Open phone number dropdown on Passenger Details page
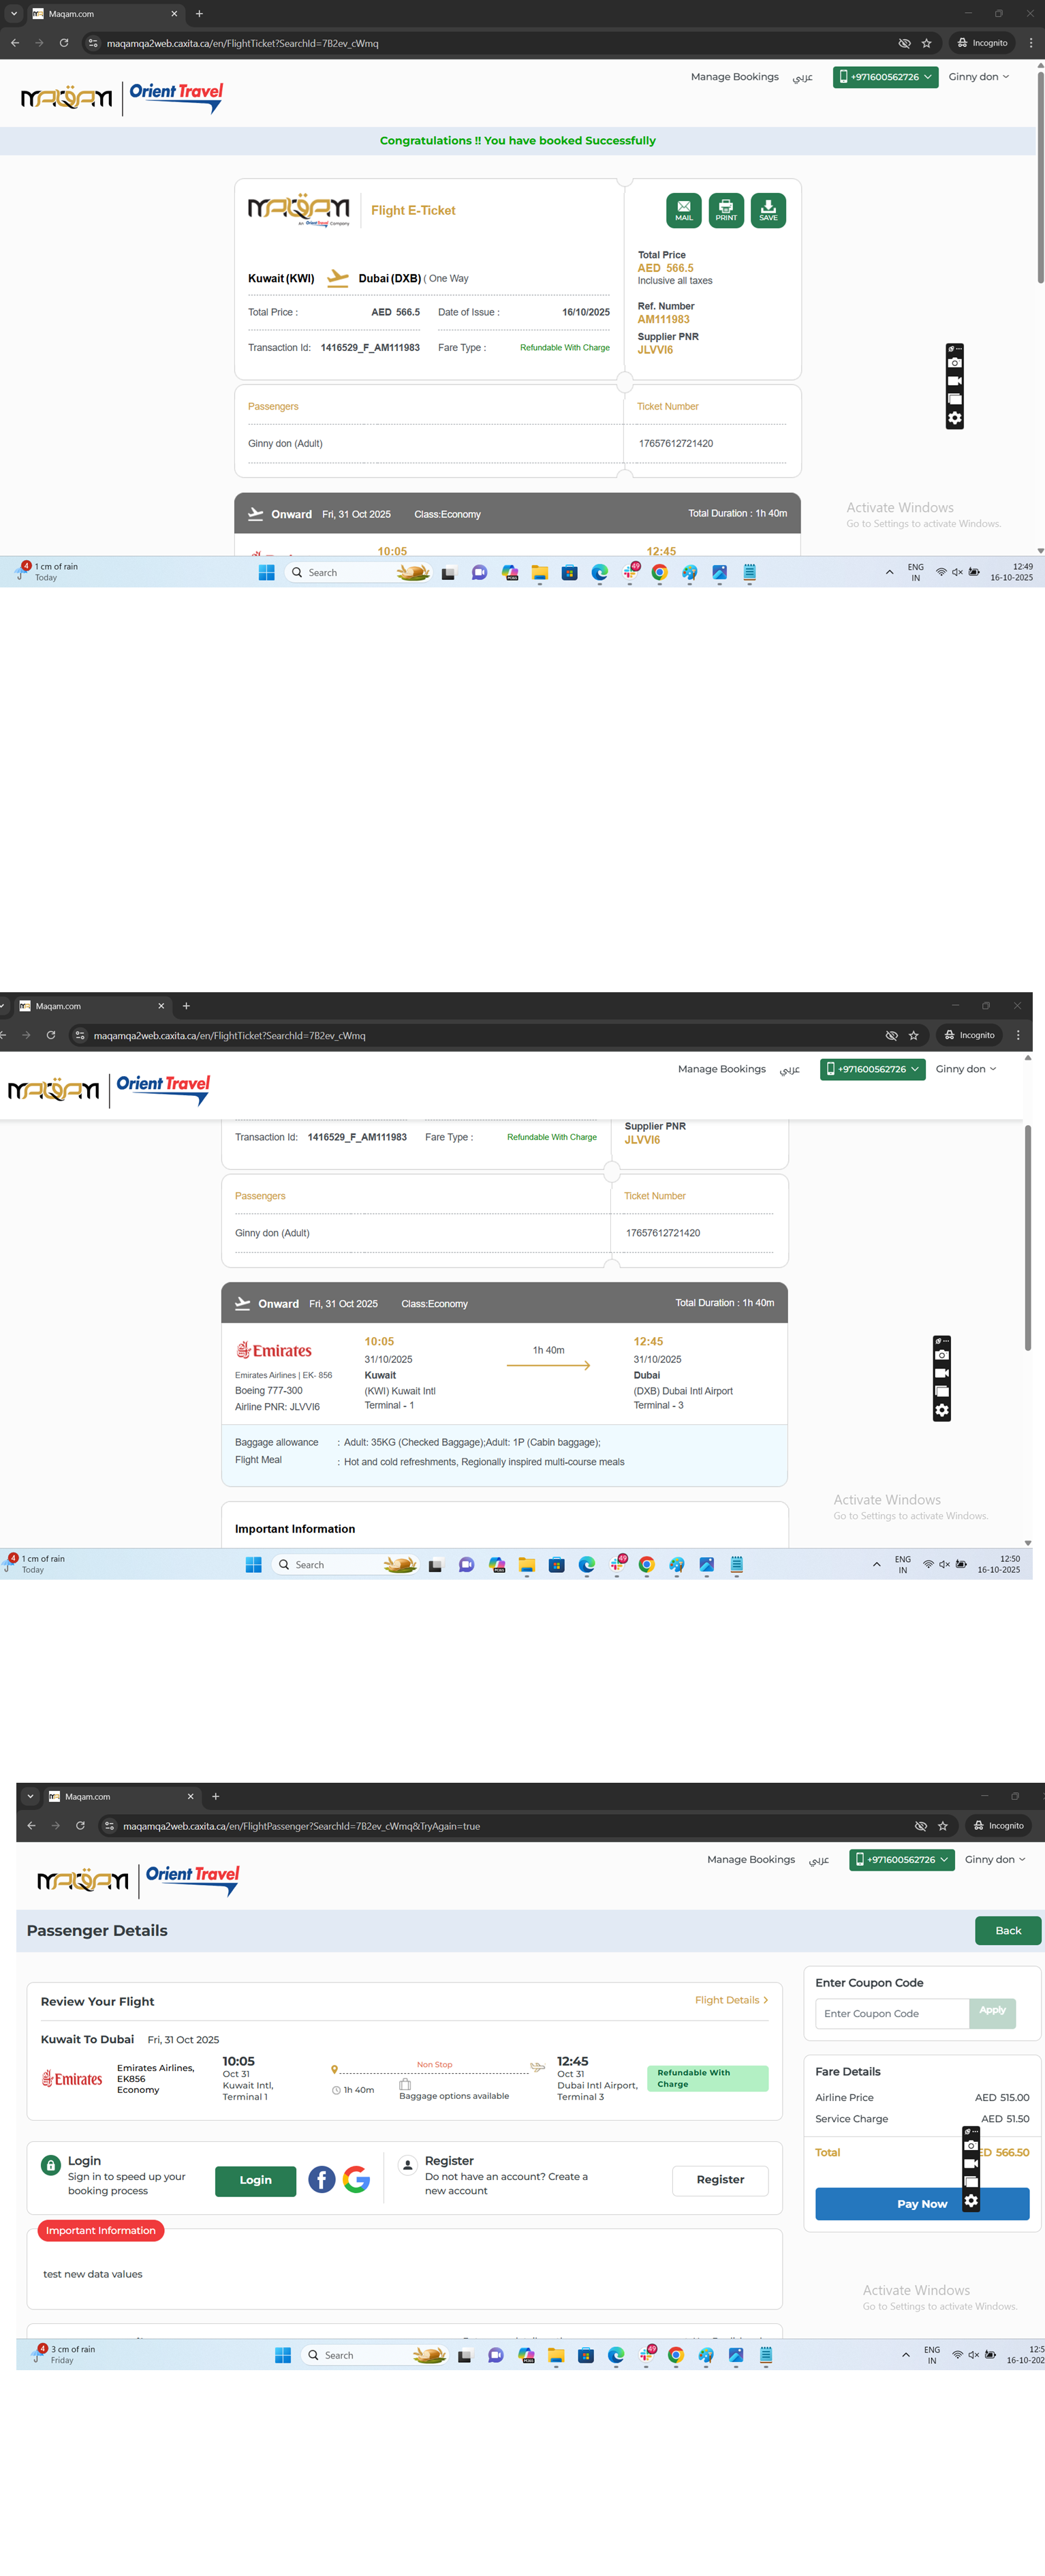This screenshot has width=1045, height=2576. click(901, 1859)
